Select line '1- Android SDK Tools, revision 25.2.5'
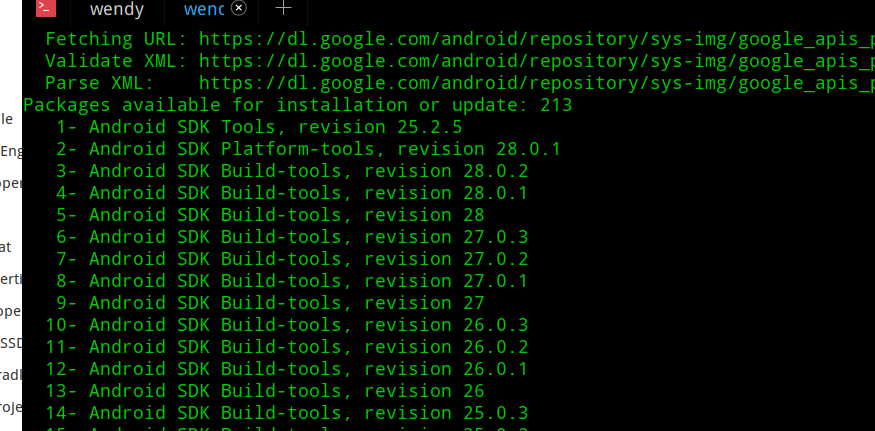Viewport: 875px width, 431px height. (x=259, y=127)
